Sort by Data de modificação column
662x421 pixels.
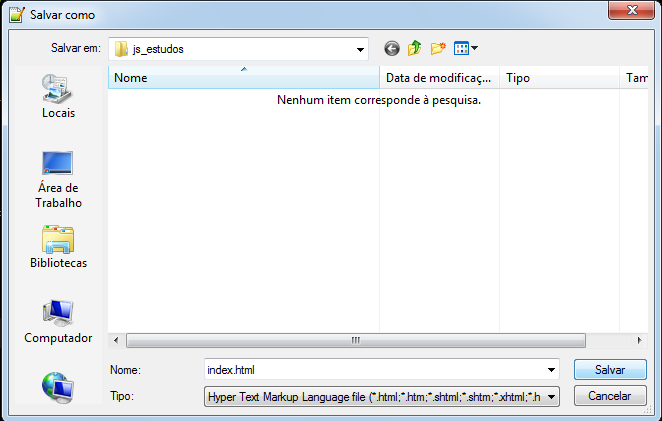click(x=438, y=77)
